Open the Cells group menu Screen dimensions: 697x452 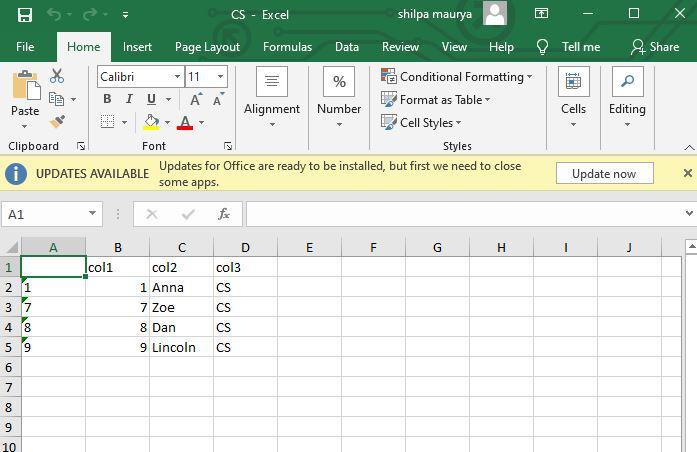coord(573,97)
